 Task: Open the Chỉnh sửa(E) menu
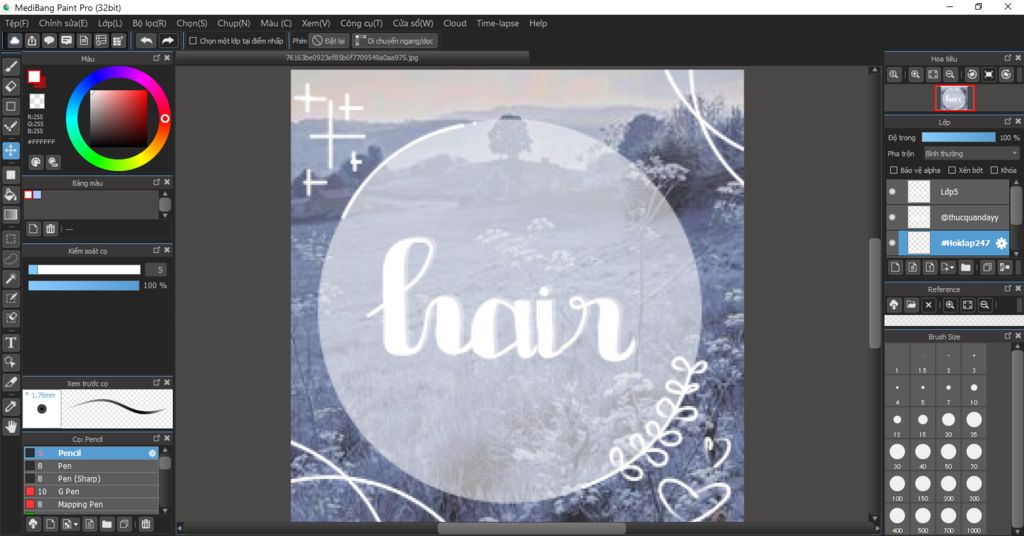(x=63, y=23)
